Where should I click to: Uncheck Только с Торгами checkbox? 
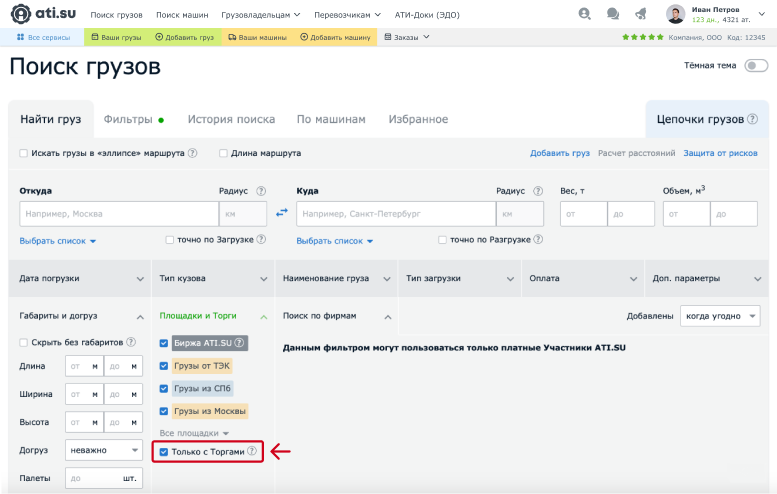point(164,452)
